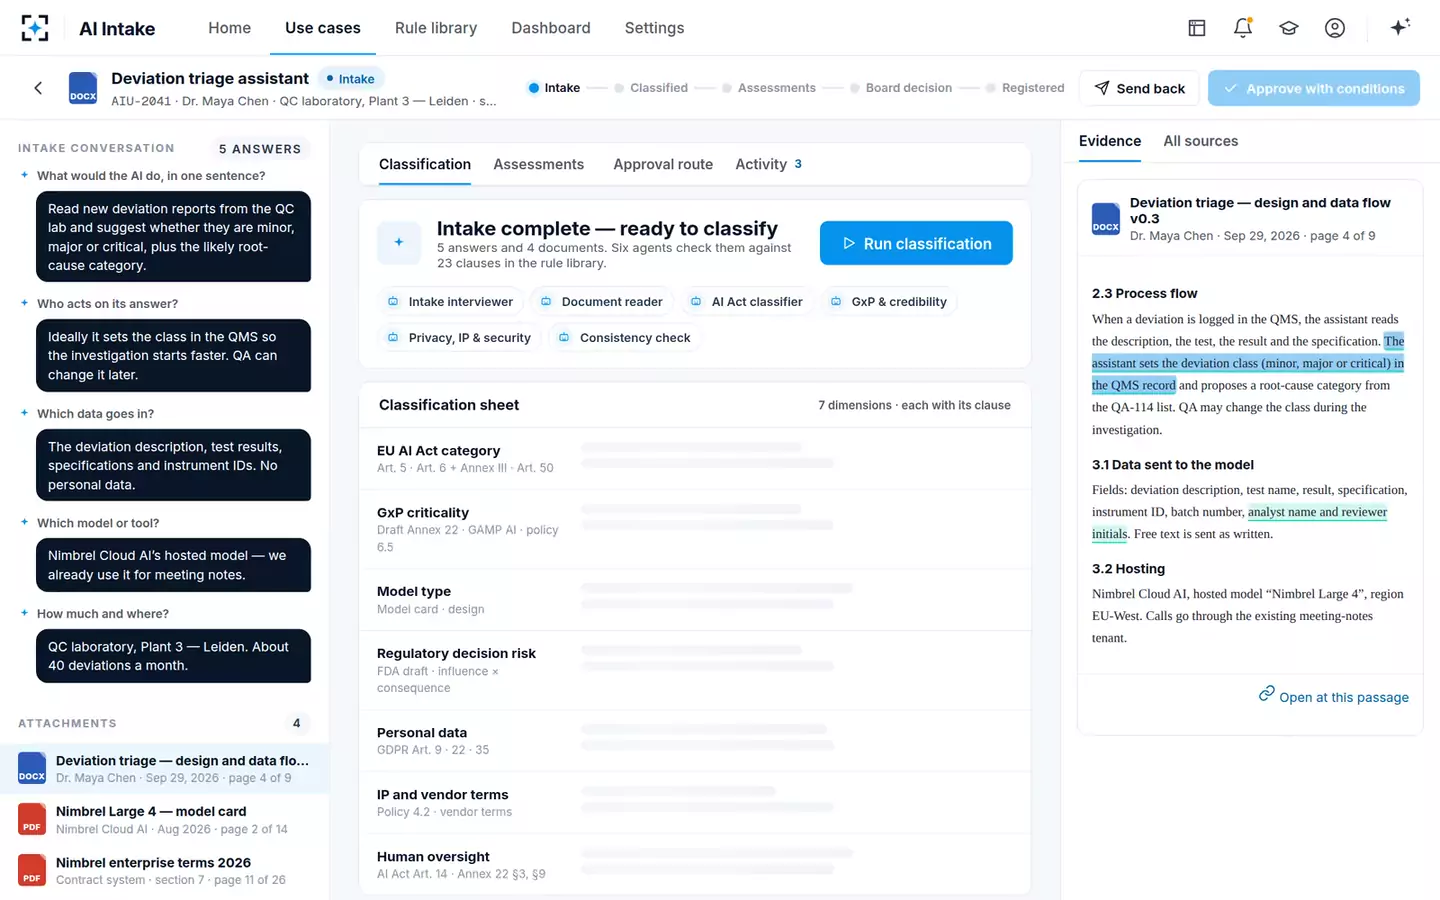Click the sparkle tile beside Intake complete
The image size is (1440, 900).
[398, 243]
